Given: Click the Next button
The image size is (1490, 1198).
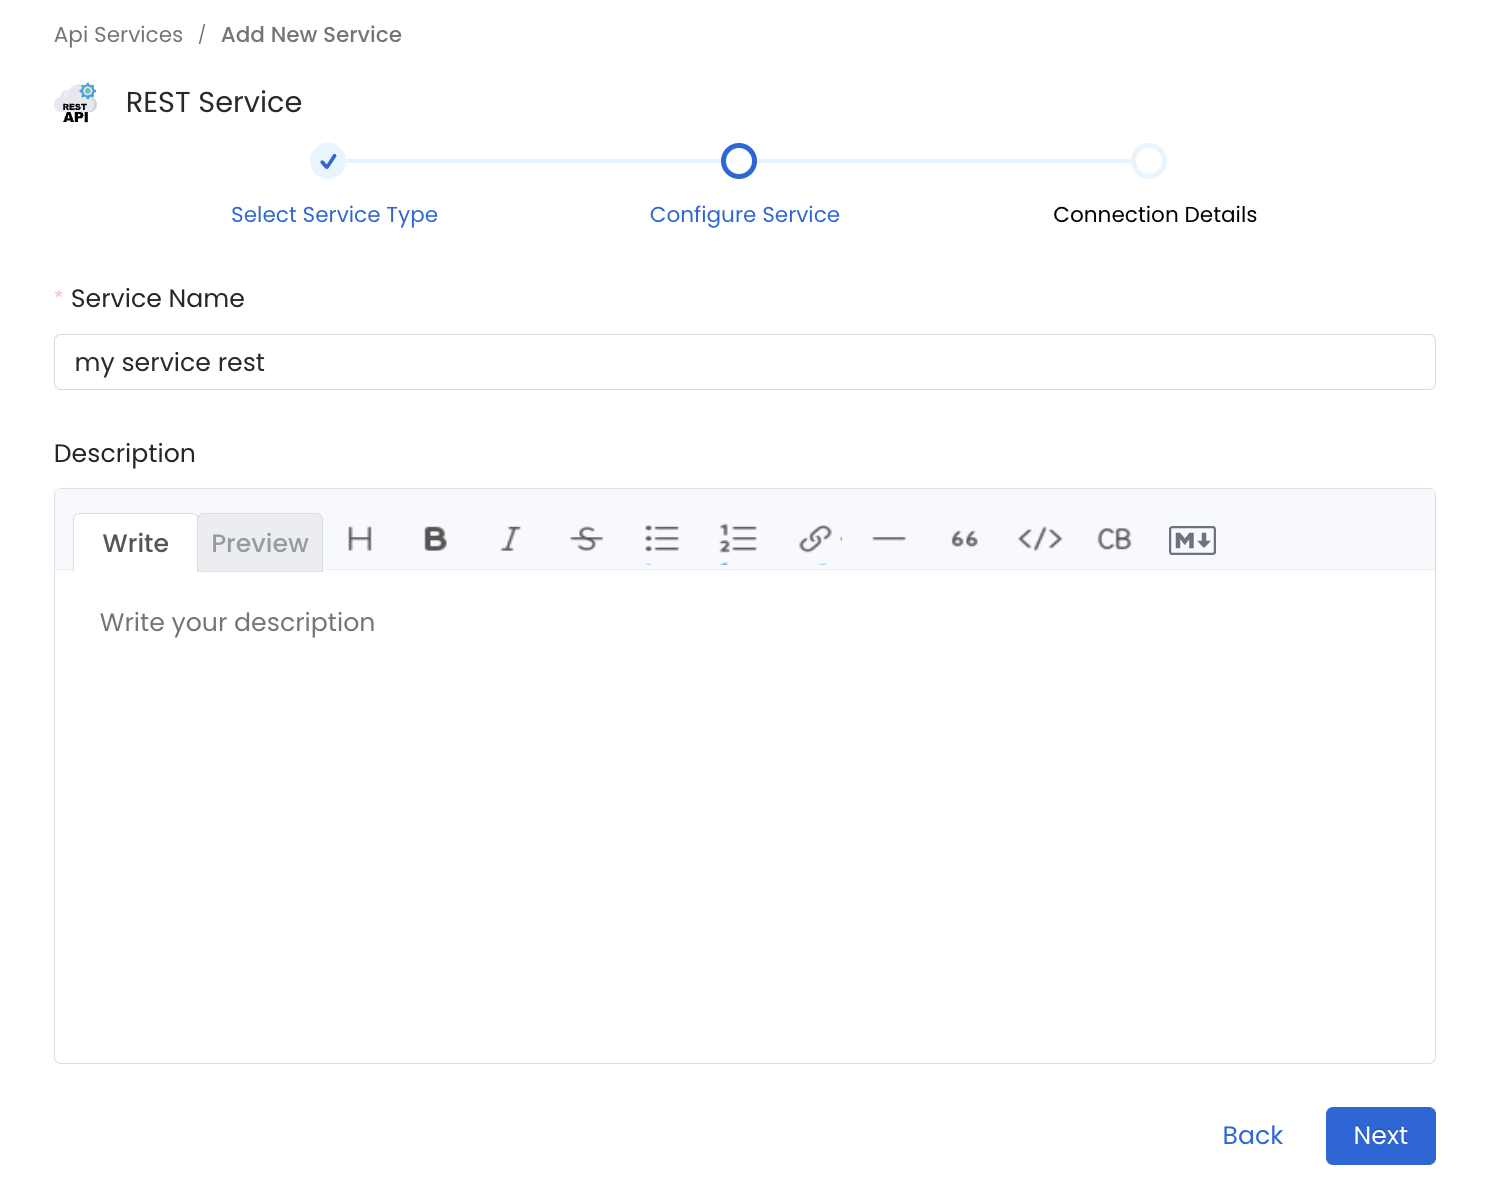Looking at the screenshot, I should [x=1380, y=1135].
